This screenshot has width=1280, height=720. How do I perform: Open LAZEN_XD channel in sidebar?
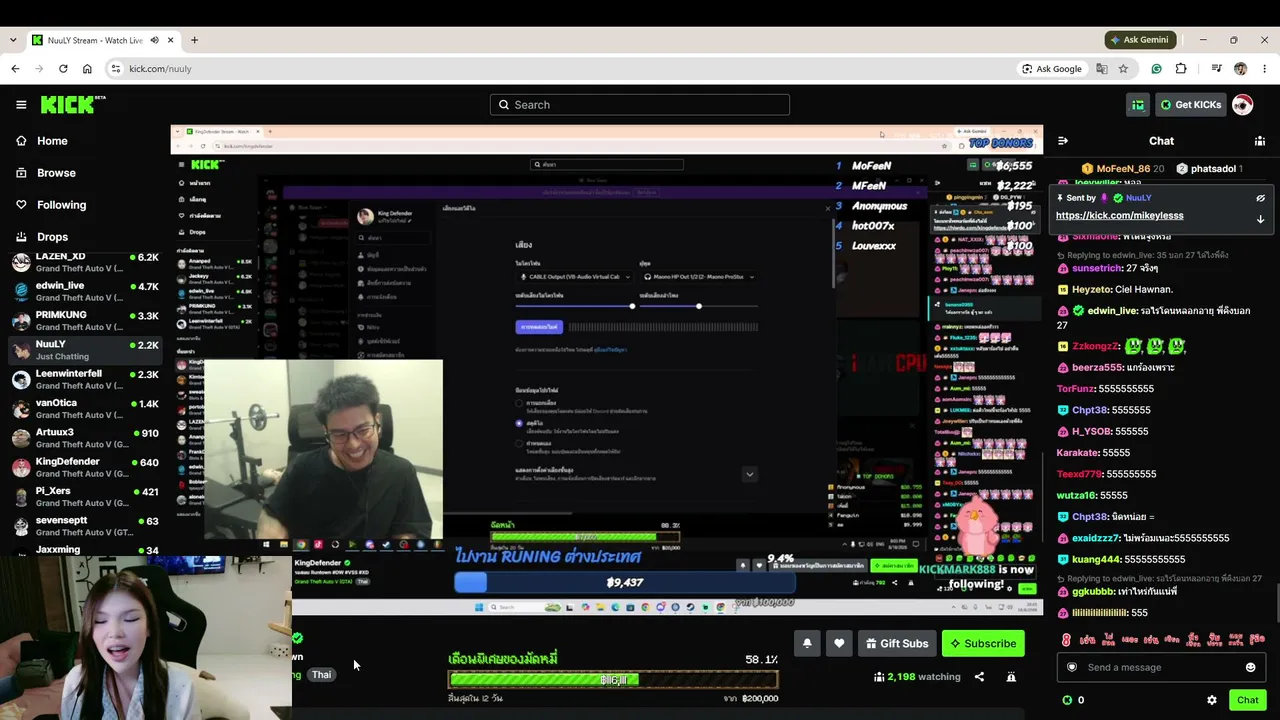click(x=84, y=262)
